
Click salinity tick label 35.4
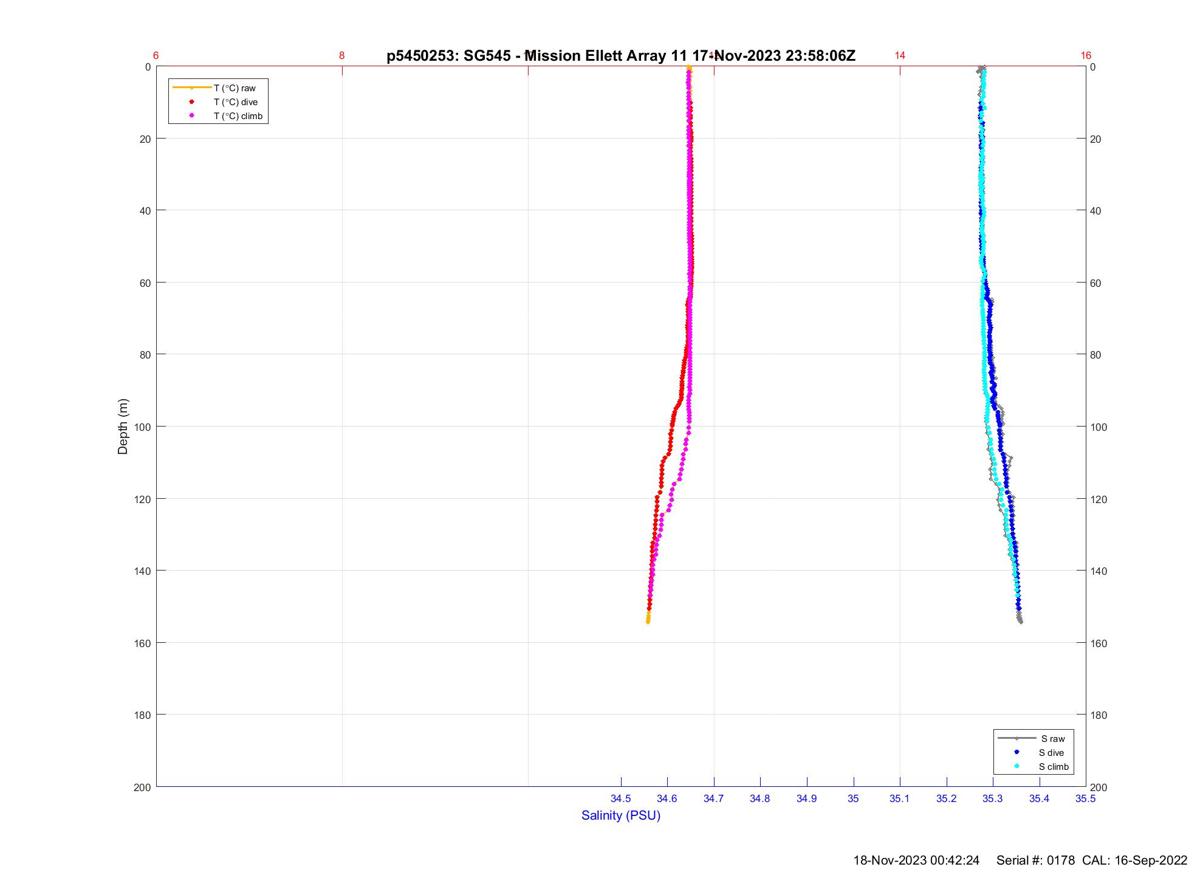(x=1039, y=798)
